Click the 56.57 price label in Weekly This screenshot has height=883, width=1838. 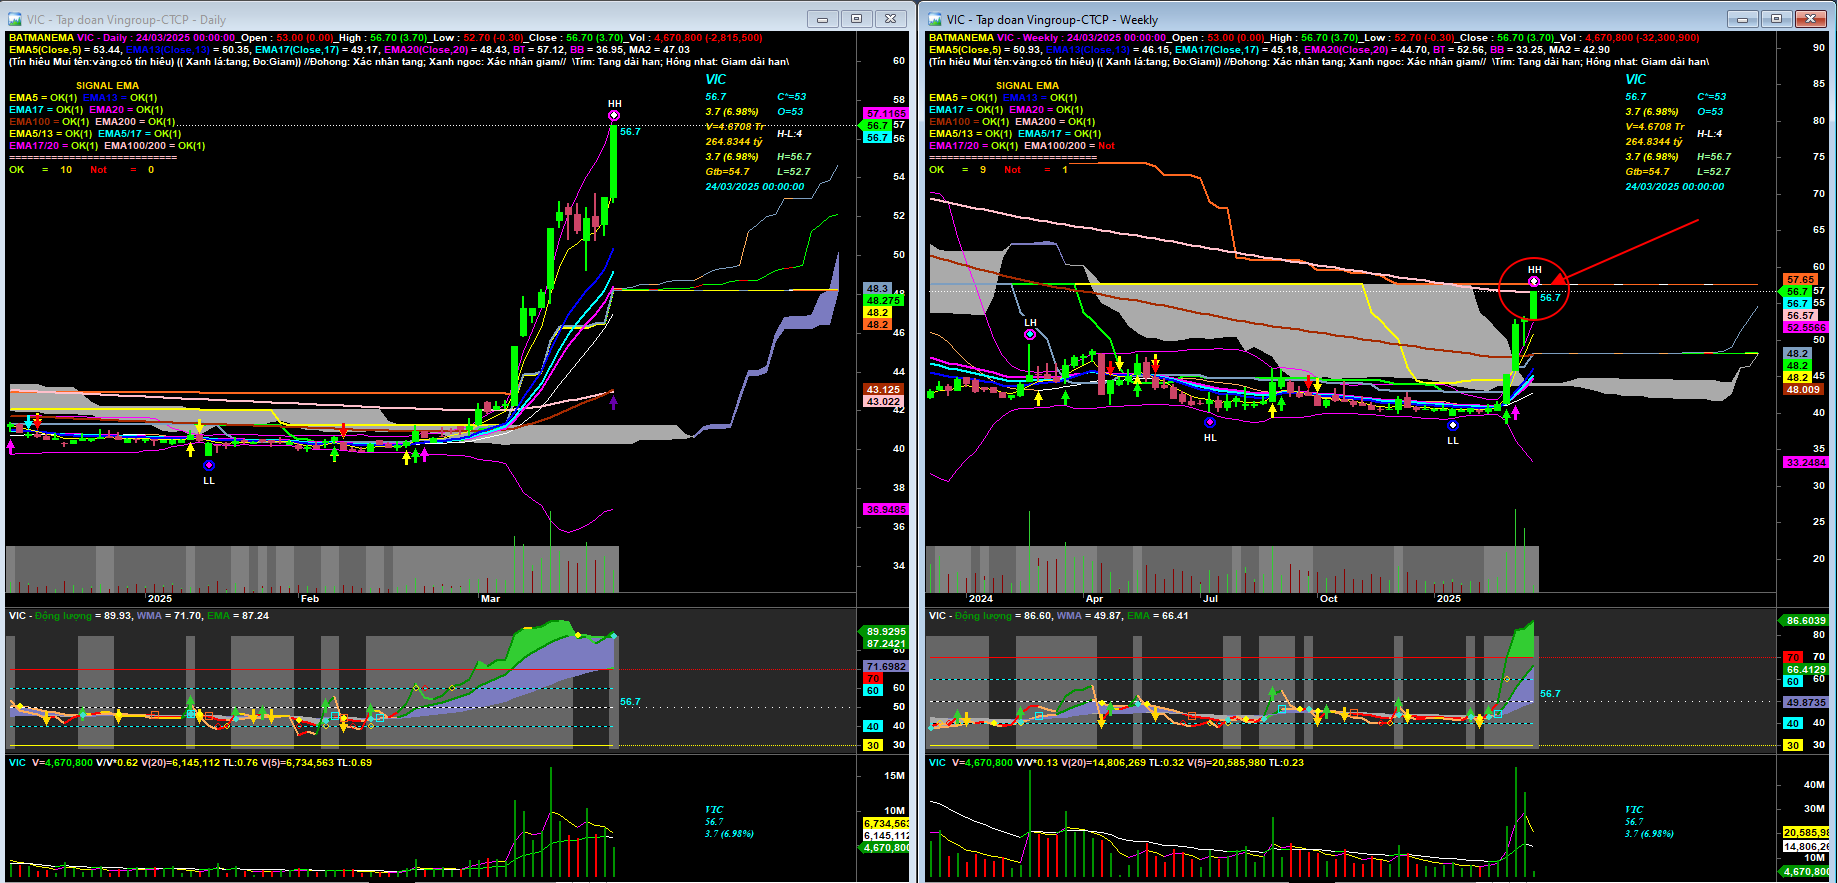pos(1801,315)
